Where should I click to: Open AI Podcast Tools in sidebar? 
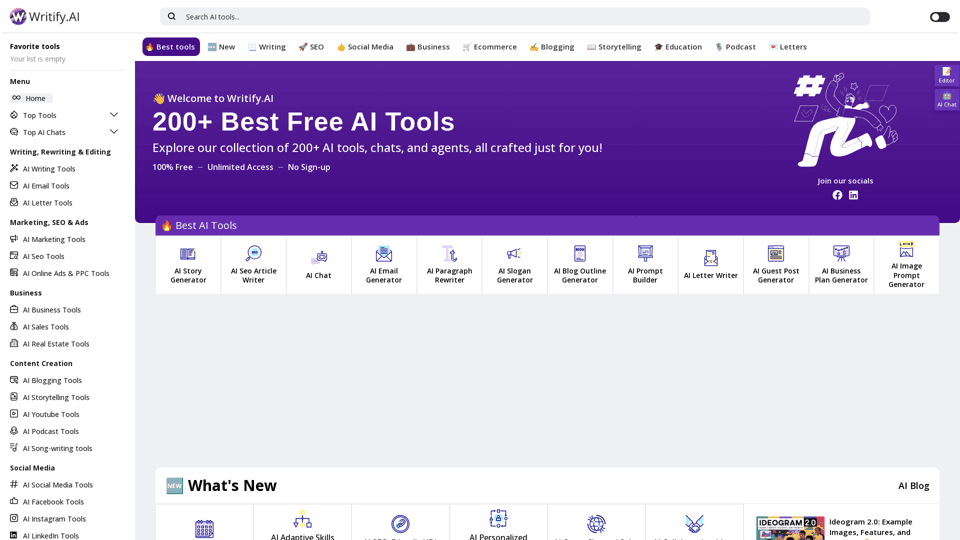[44, 432]
